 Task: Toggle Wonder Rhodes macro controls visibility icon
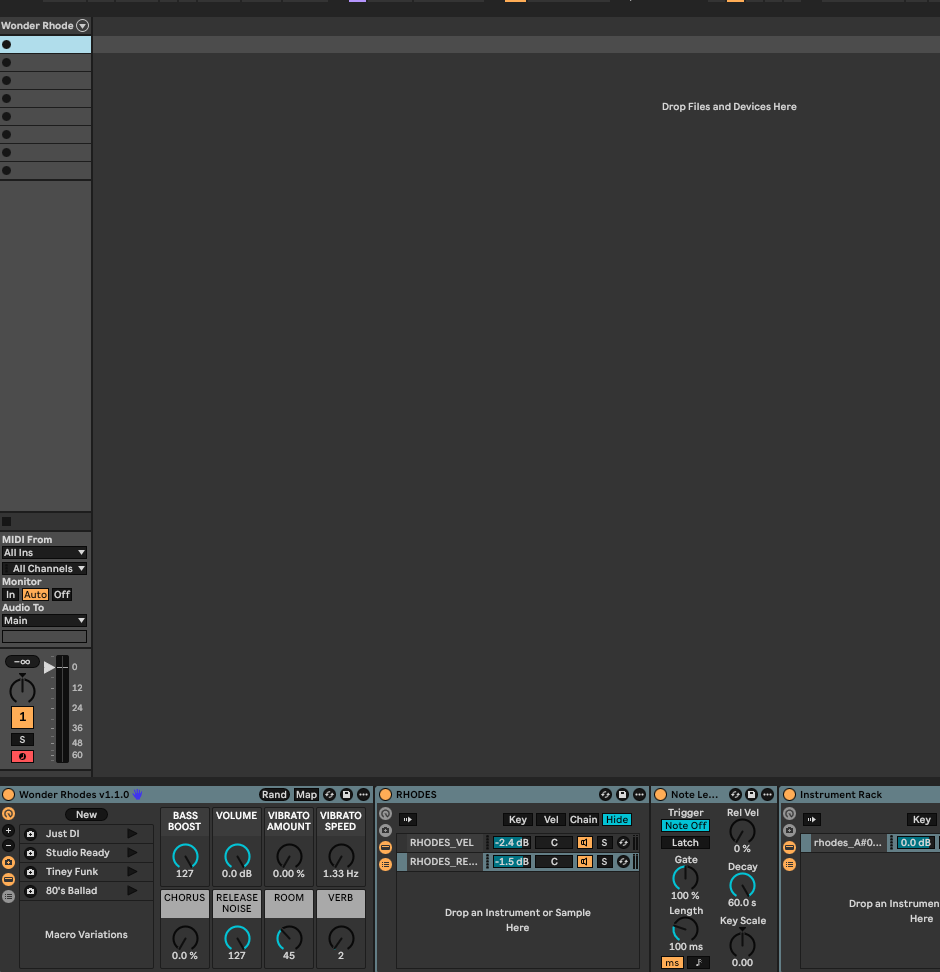click(9, 814)
